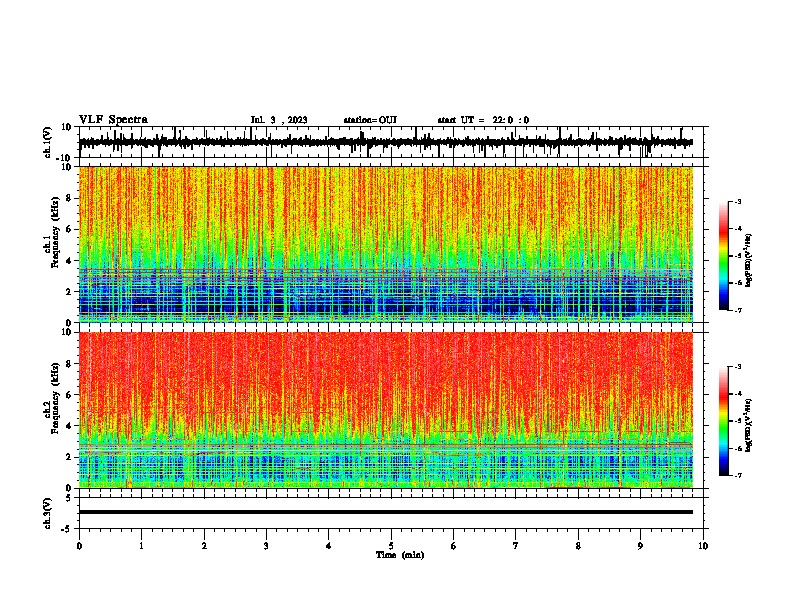Screen dimensions: 792x612
Task: Click time axis tick label '9'
Action: 640,546
